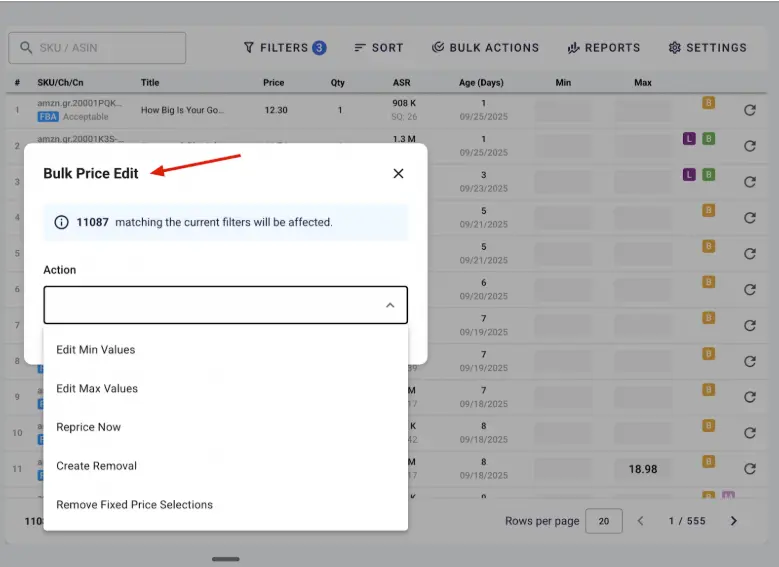This screenshot has height=567, width=779.
Task: Go to next page arrow
Action: 733,521
